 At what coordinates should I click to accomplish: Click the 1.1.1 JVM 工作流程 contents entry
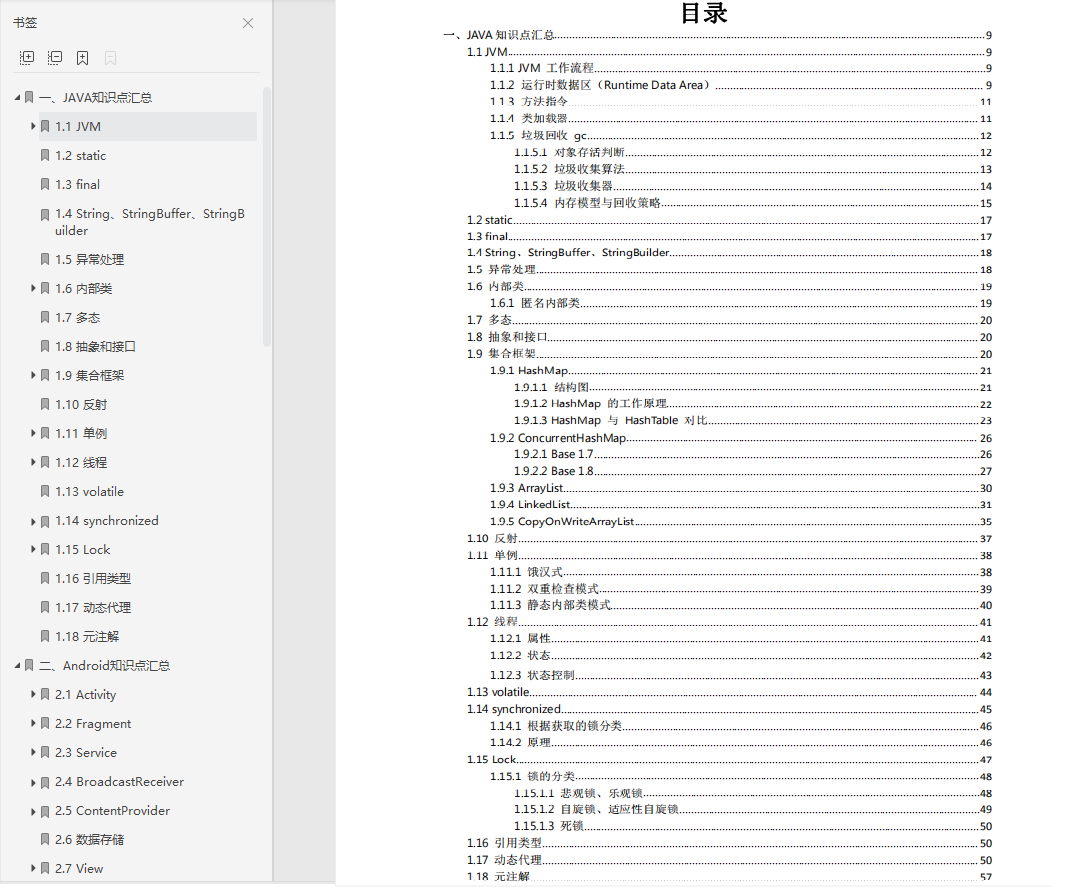tap(740, 68)
